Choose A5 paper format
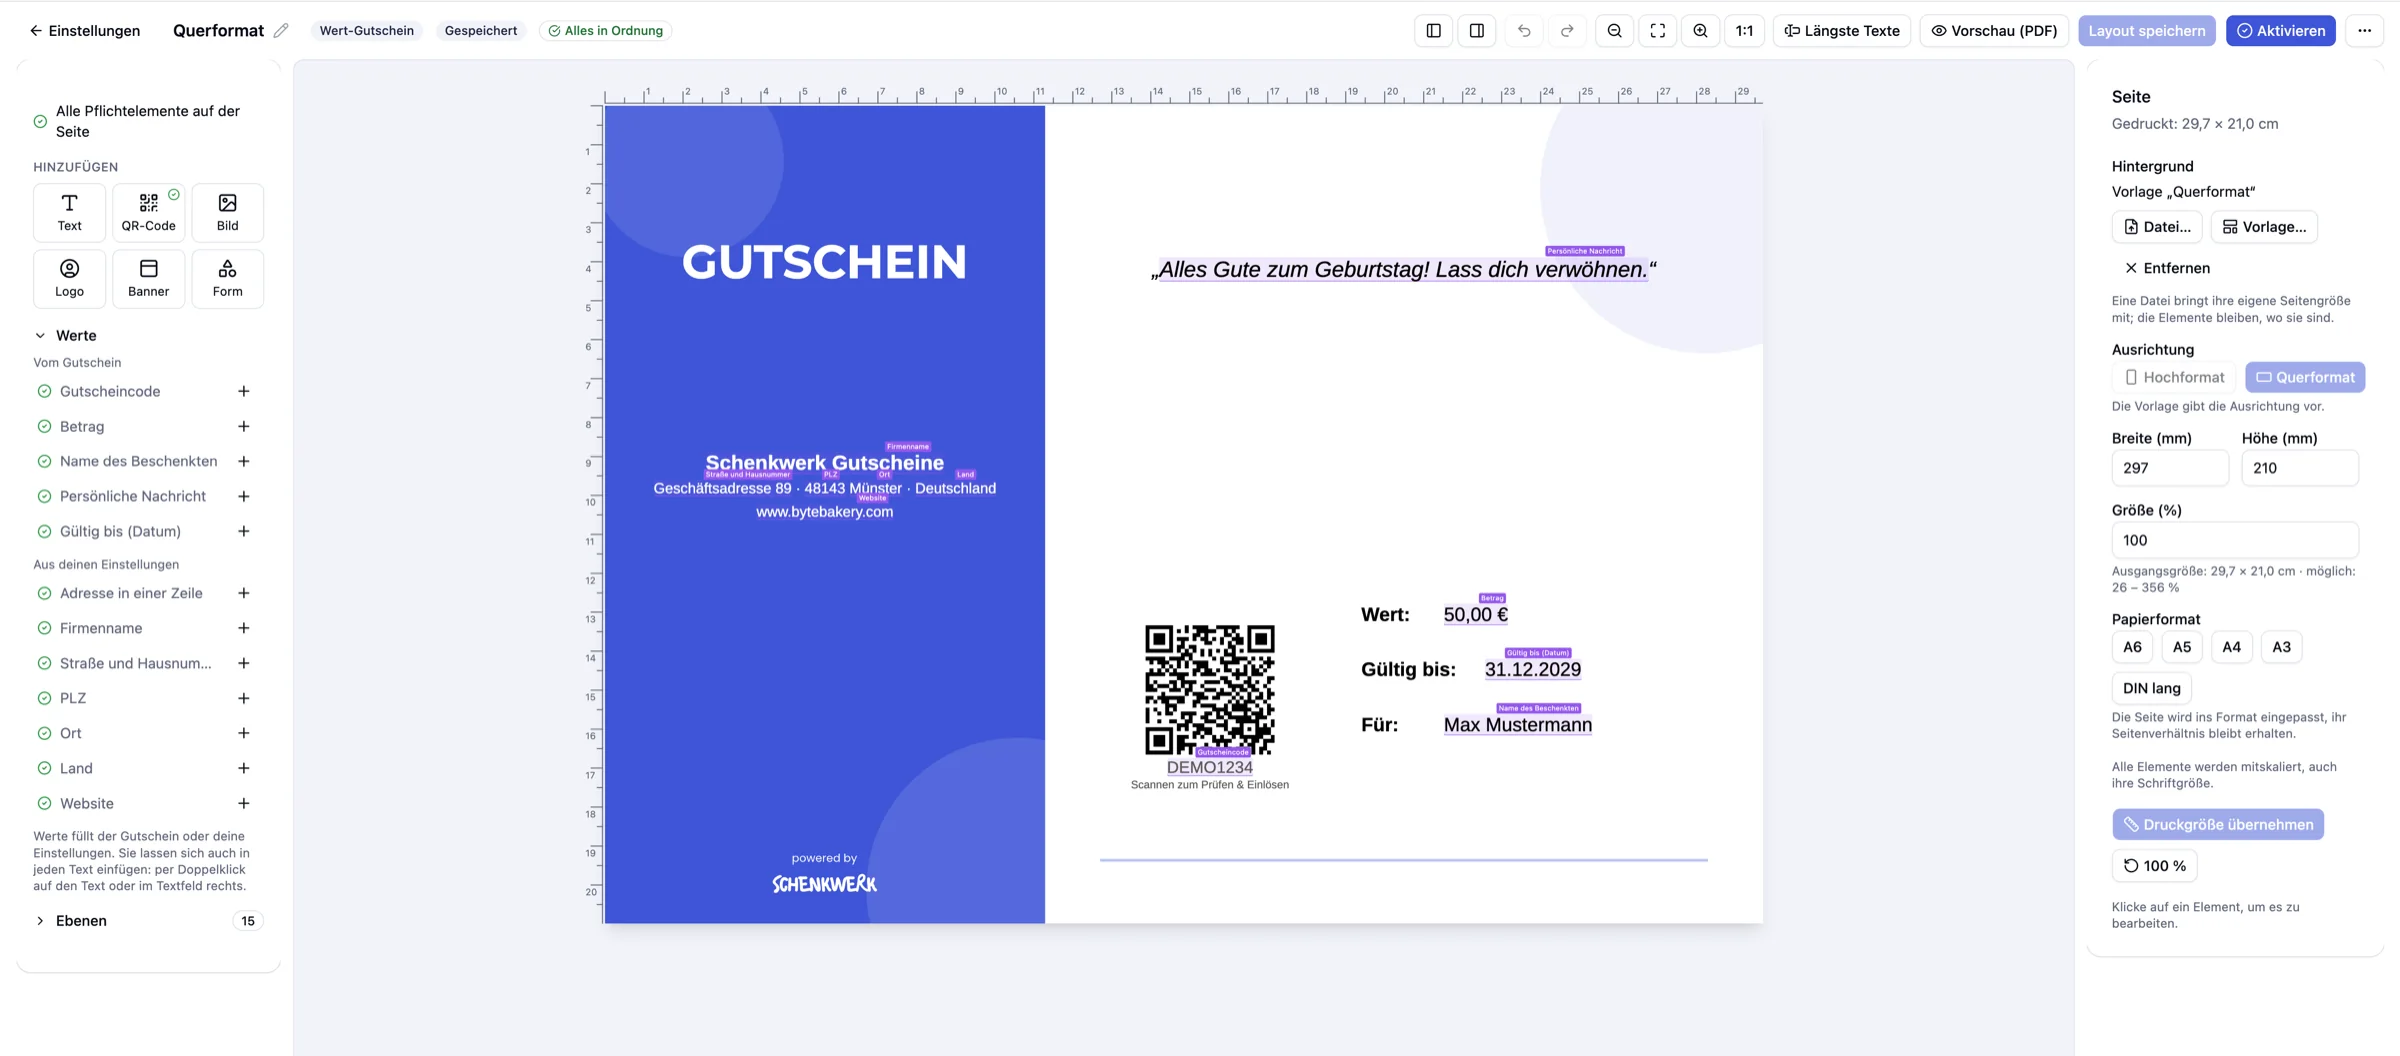The height and width of the screenshot is (1056, 2400). 2182,647
